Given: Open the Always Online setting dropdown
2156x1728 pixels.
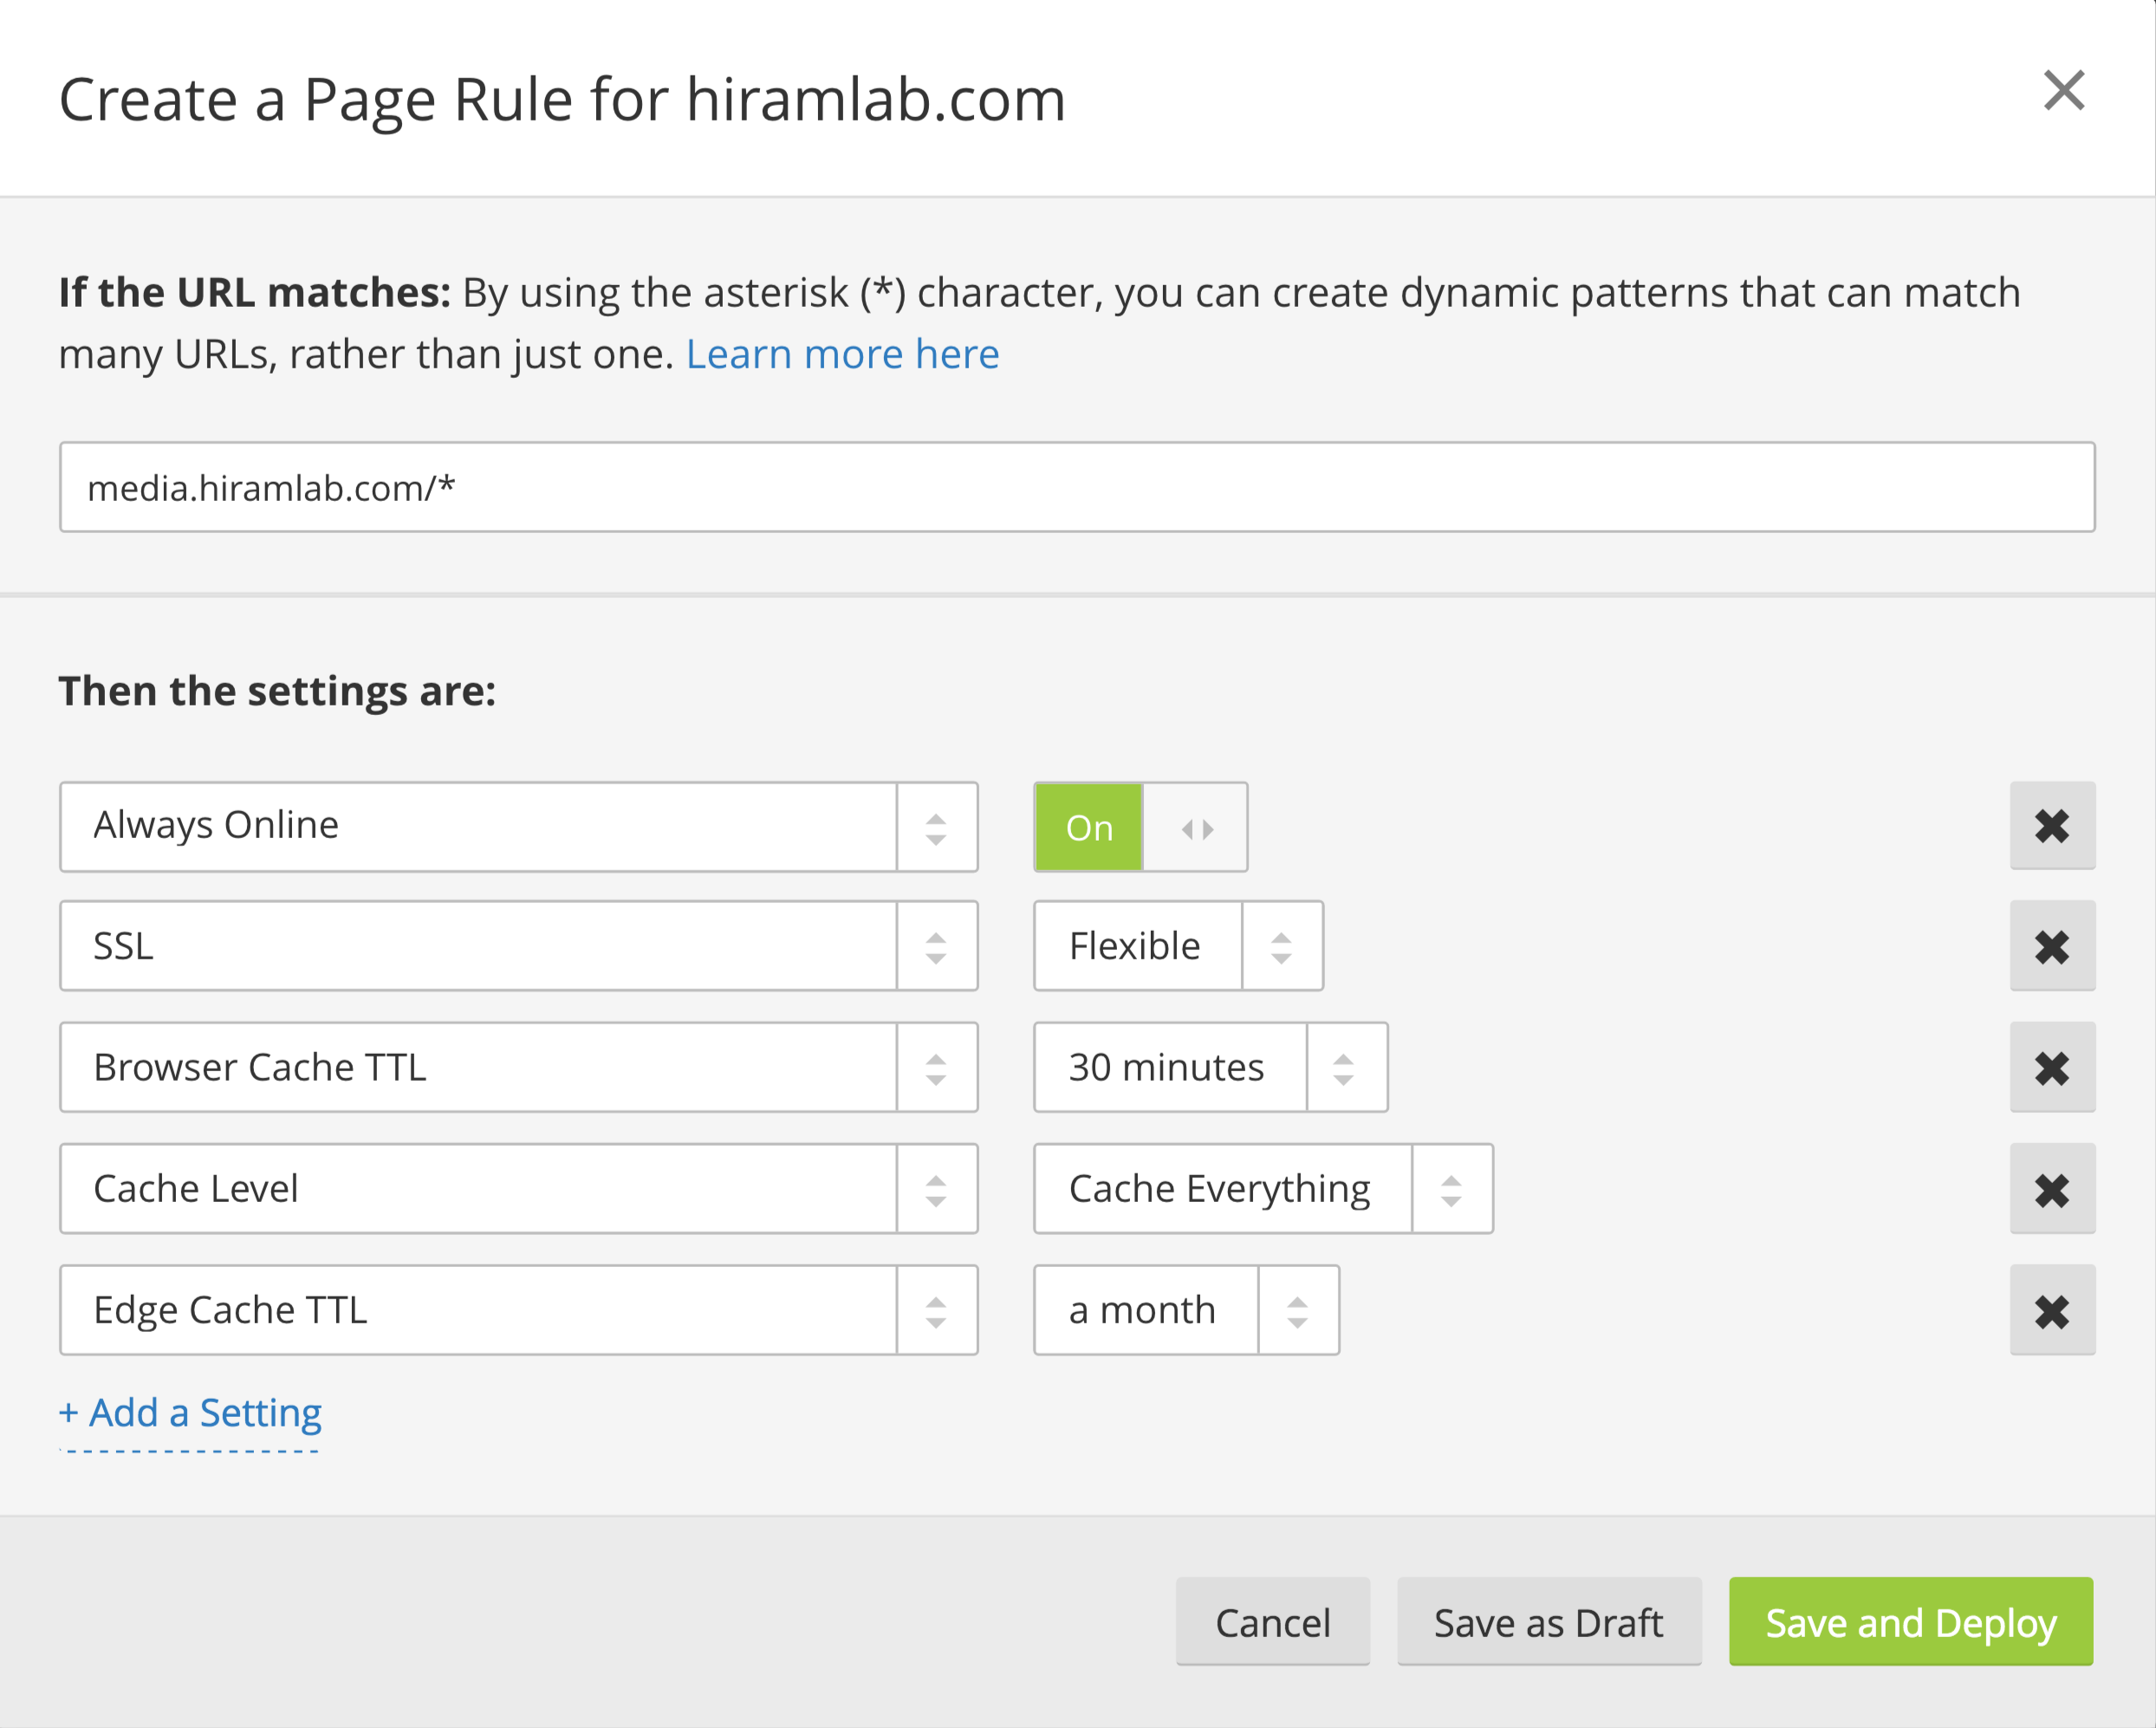Looking at the screenshot, I should 518,827.
